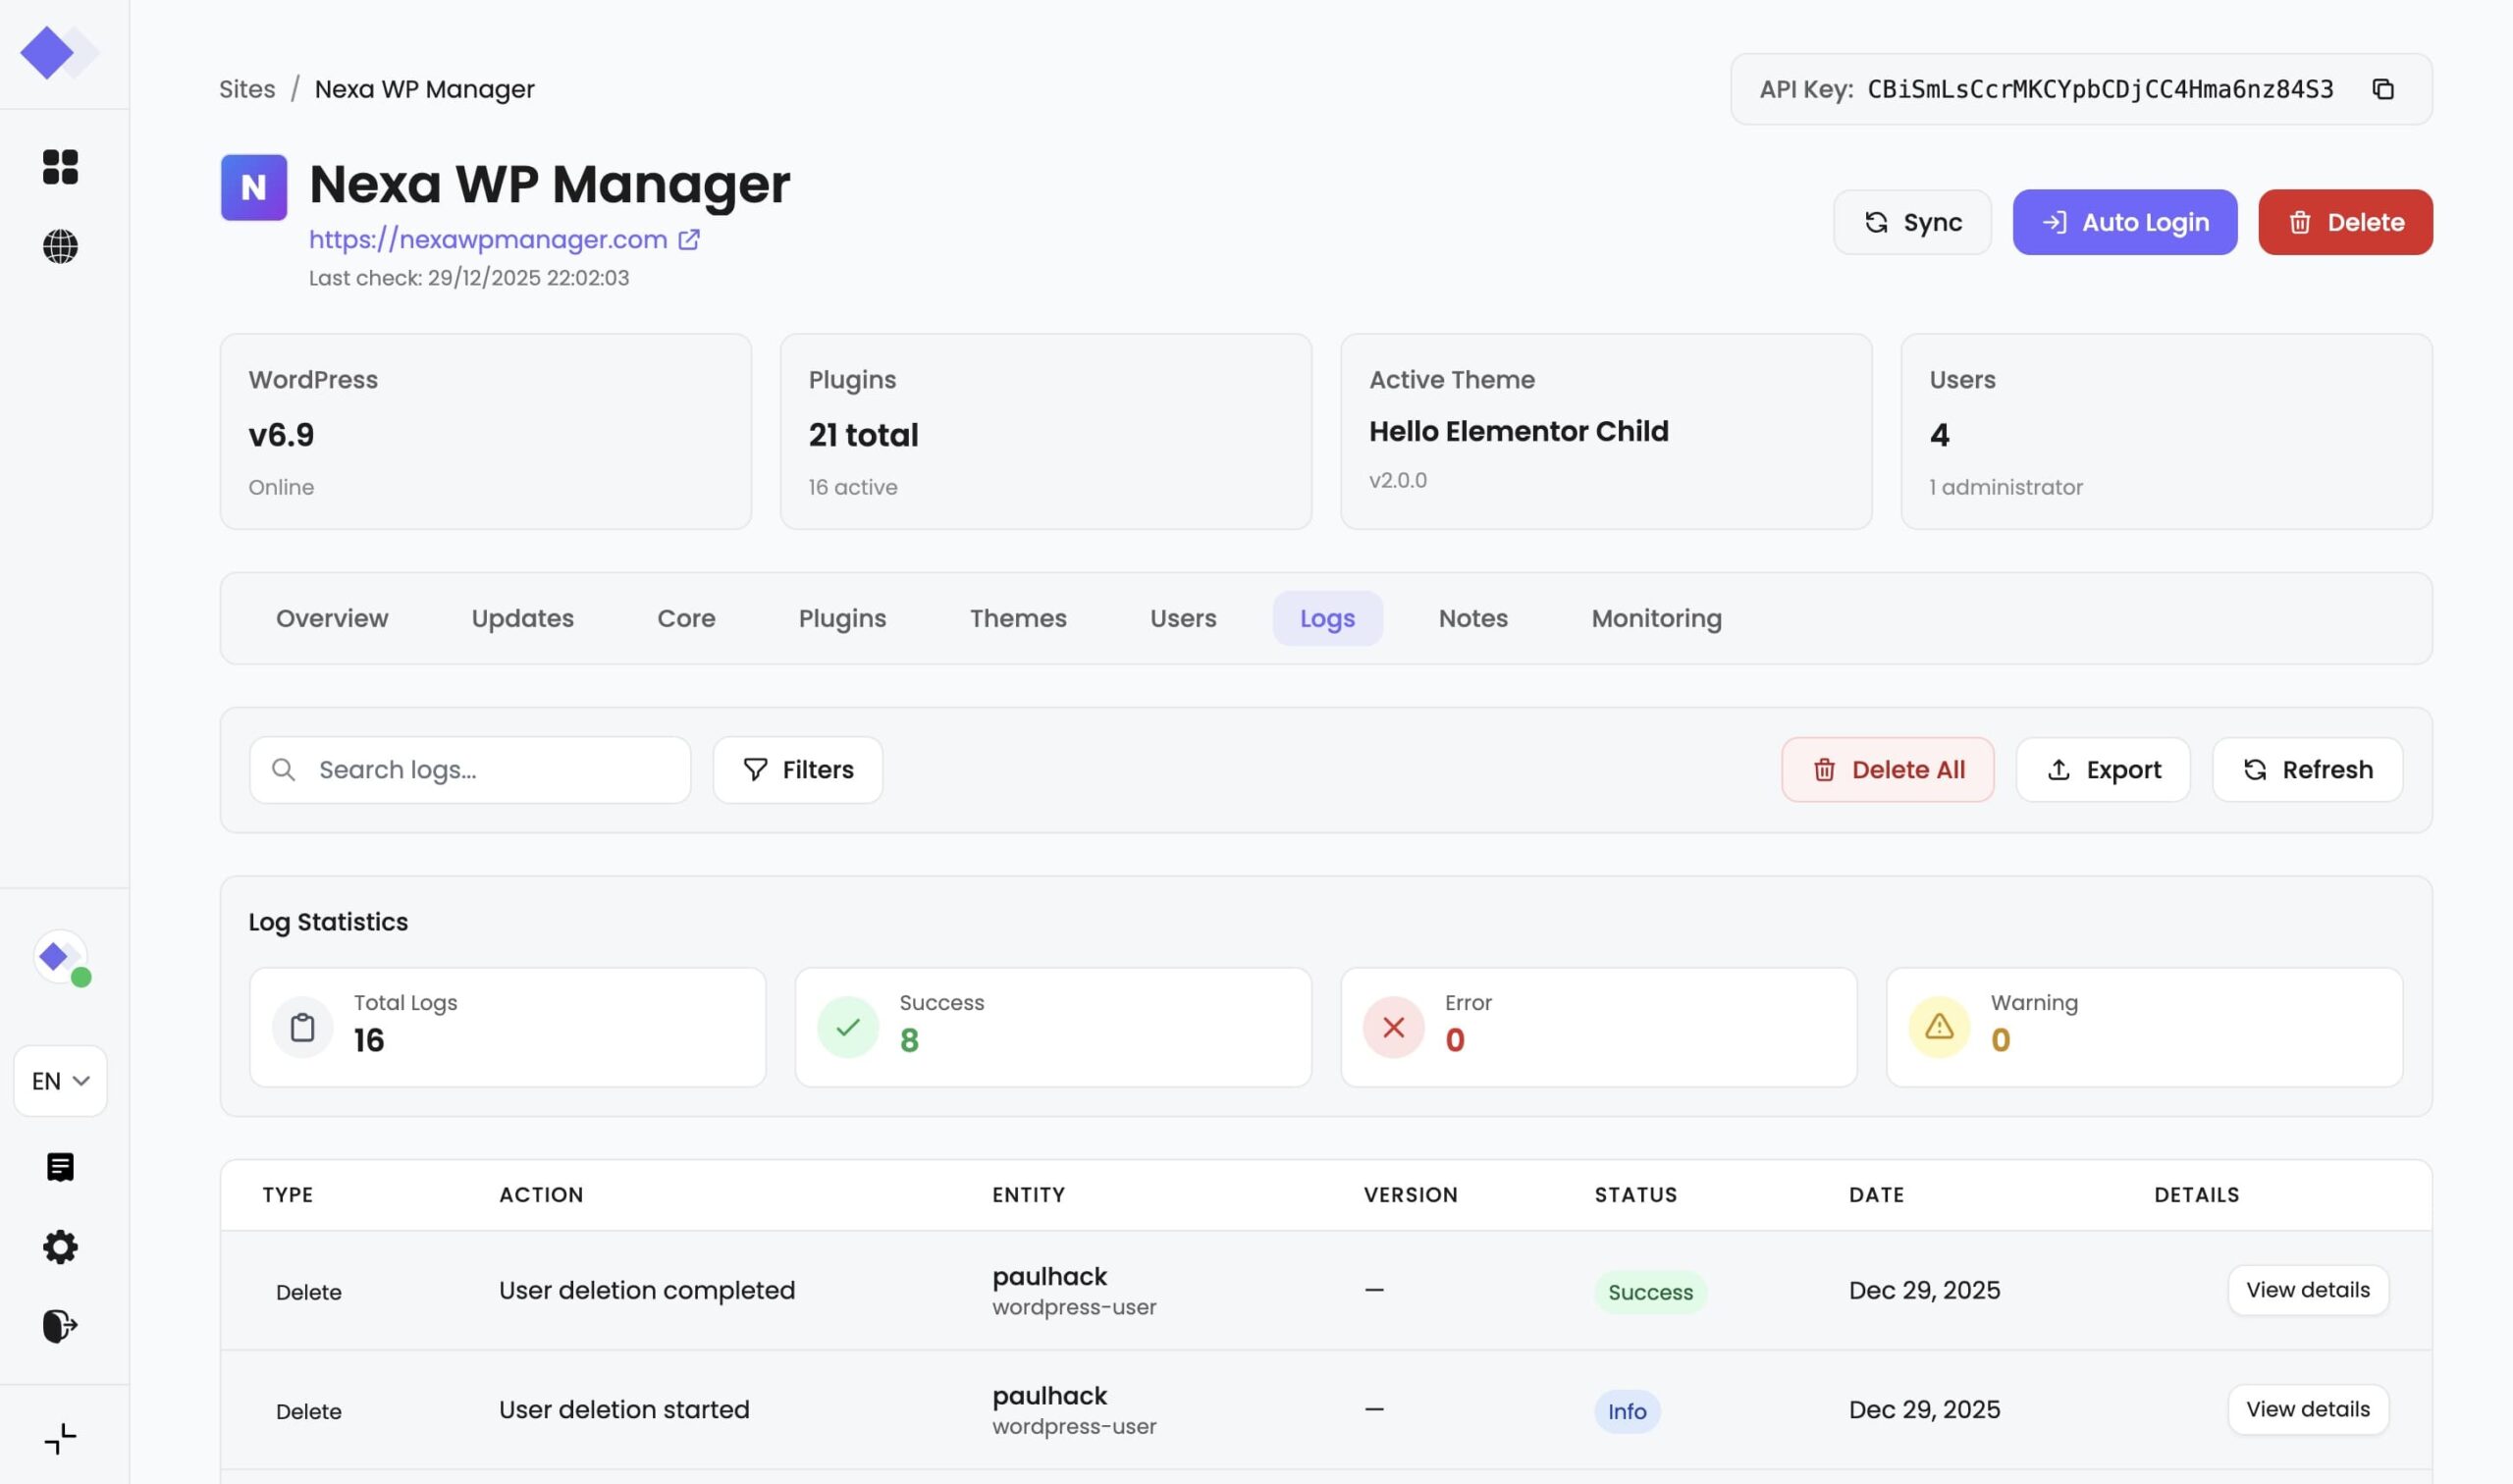Copy the API key with copy icon
The width and height of the screenshot is (2513, 1484).
click(2382, 89)
